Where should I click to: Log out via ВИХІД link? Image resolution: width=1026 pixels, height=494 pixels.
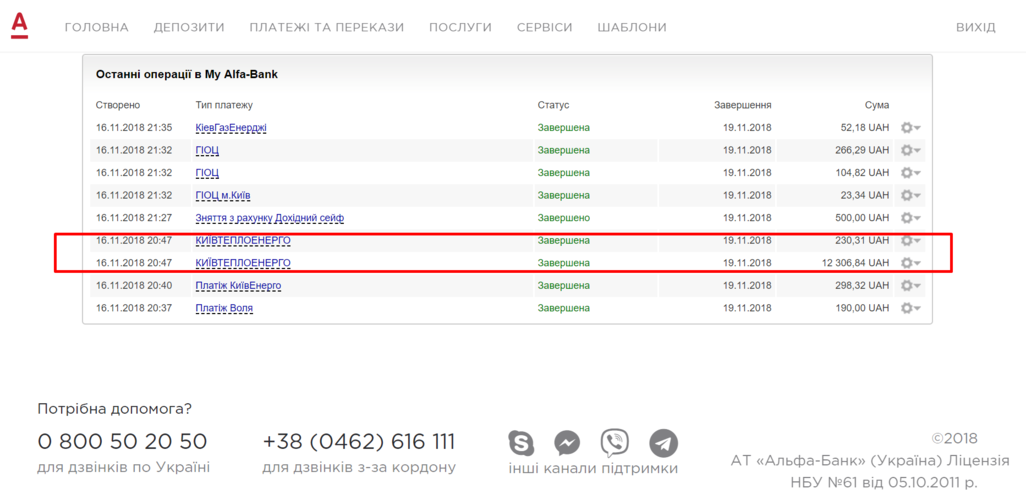pyautogui.click(x=976, y=27)
